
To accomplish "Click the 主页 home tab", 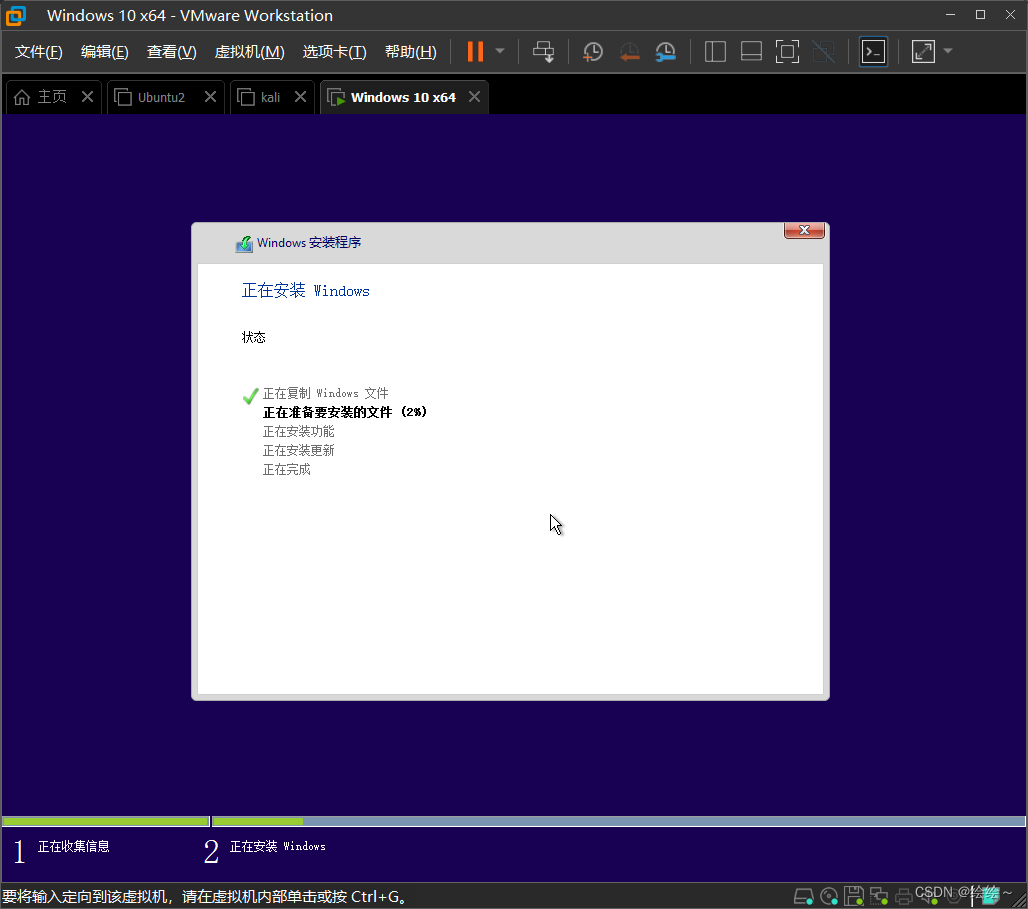I will pos(50,97).
